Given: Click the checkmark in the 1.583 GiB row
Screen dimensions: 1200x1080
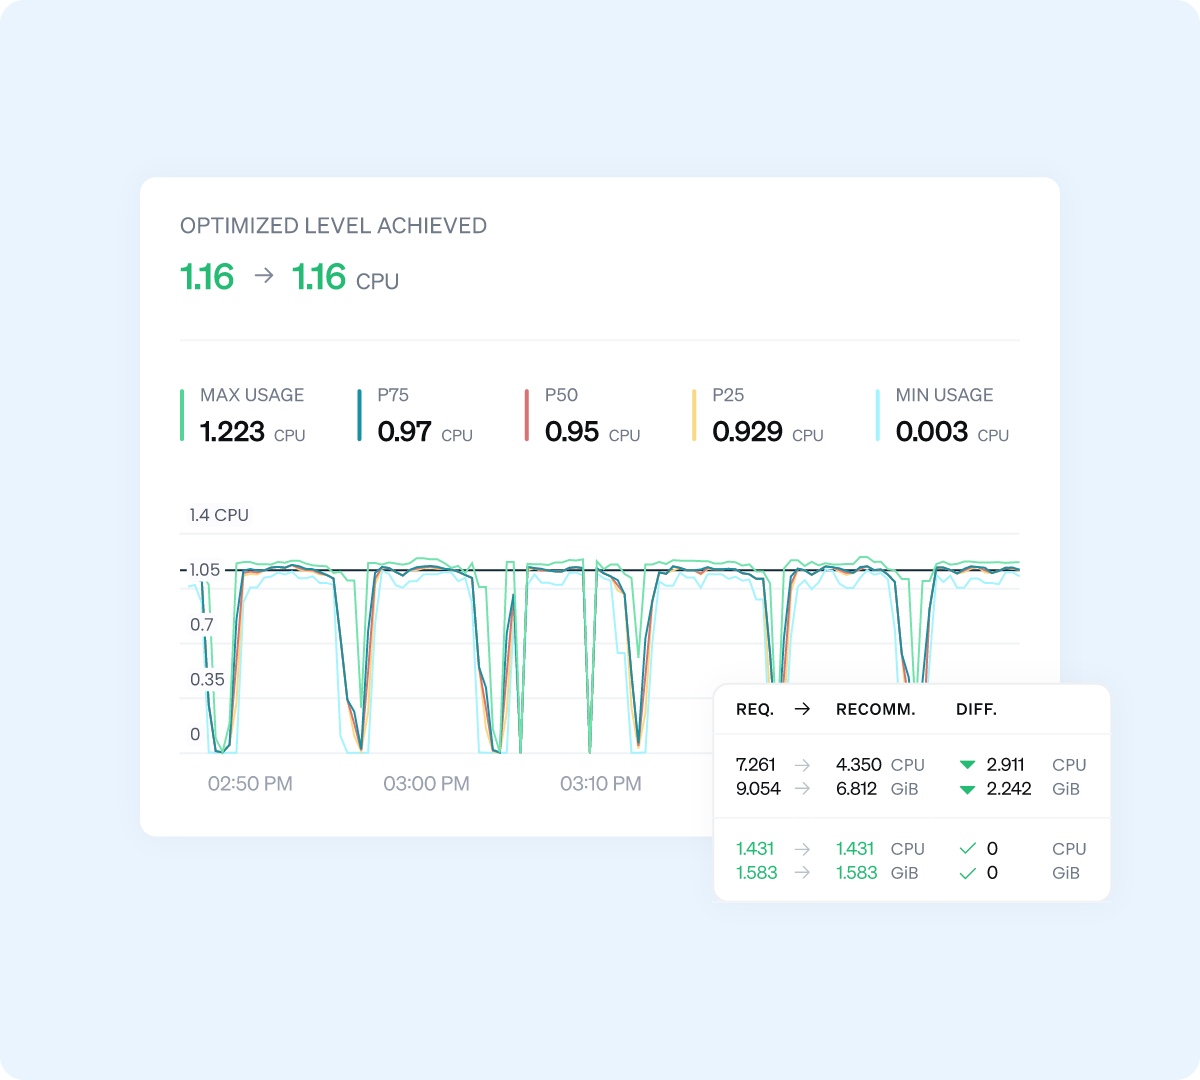Looking at the screenshot, I should 967,873.
